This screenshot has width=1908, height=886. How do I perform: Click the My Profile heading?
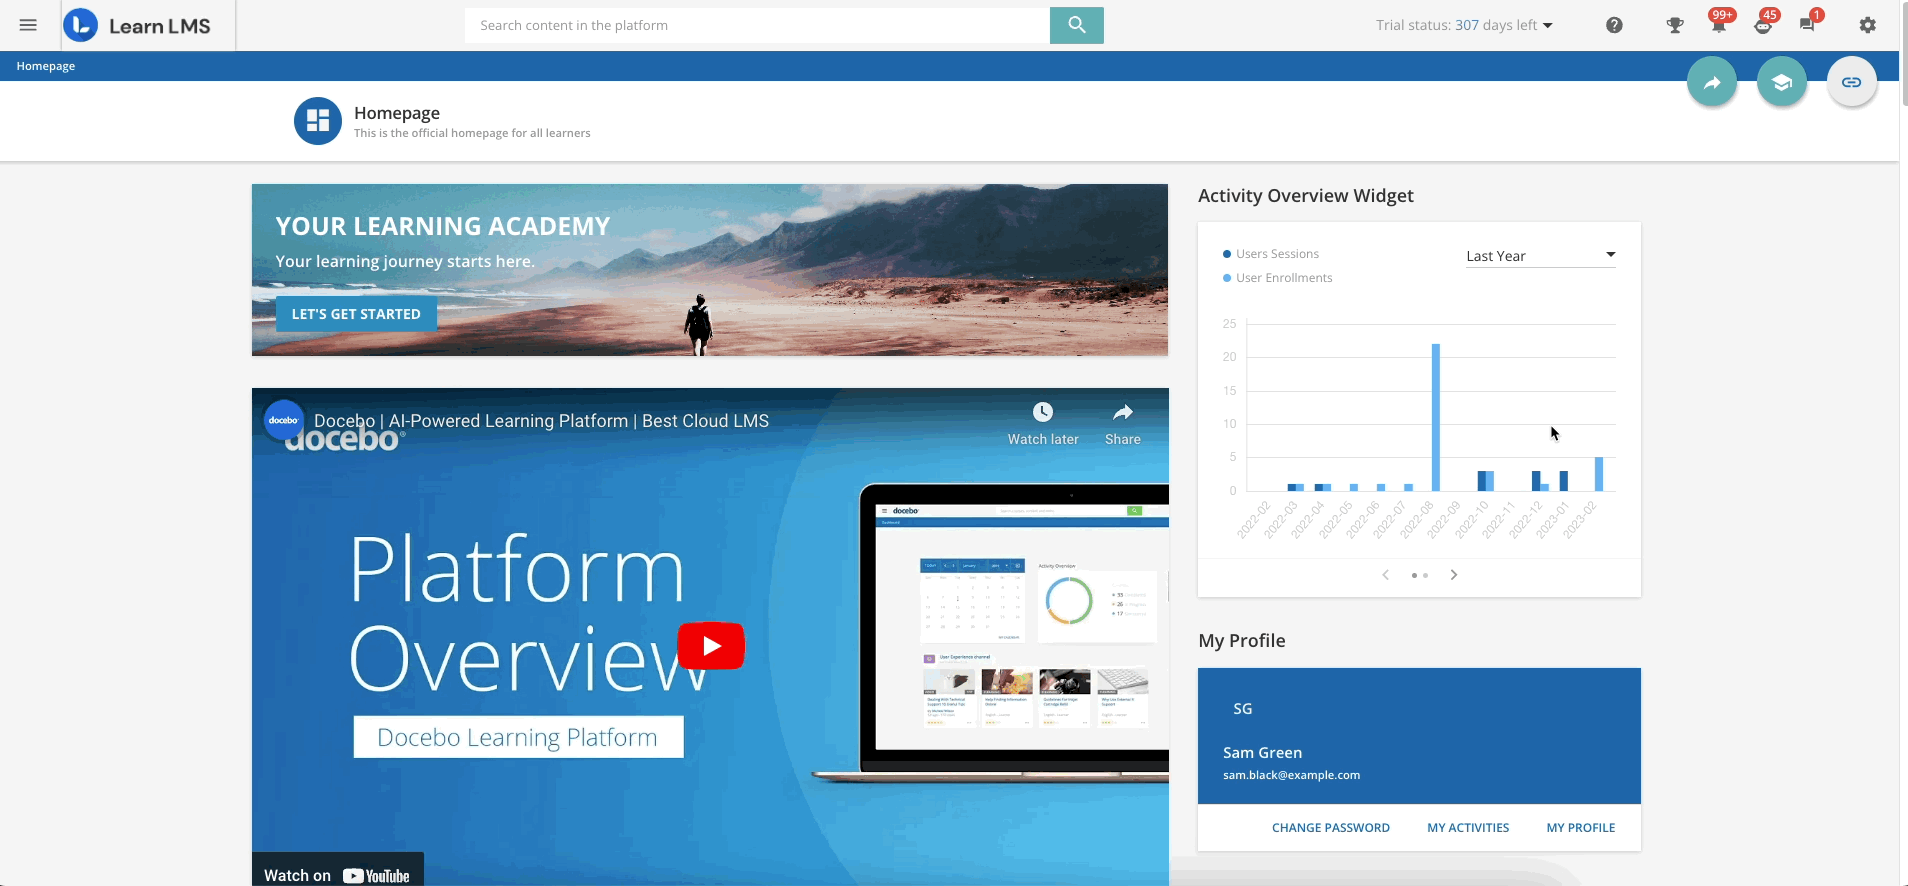[x=1242, y=641]
